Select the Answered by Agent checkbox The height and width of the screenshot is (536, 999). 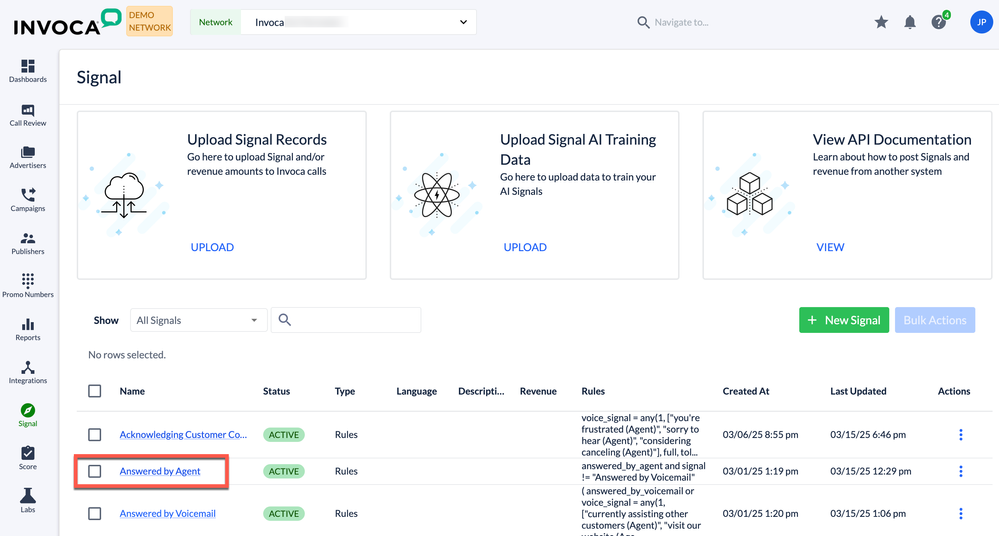coord(95,471)
